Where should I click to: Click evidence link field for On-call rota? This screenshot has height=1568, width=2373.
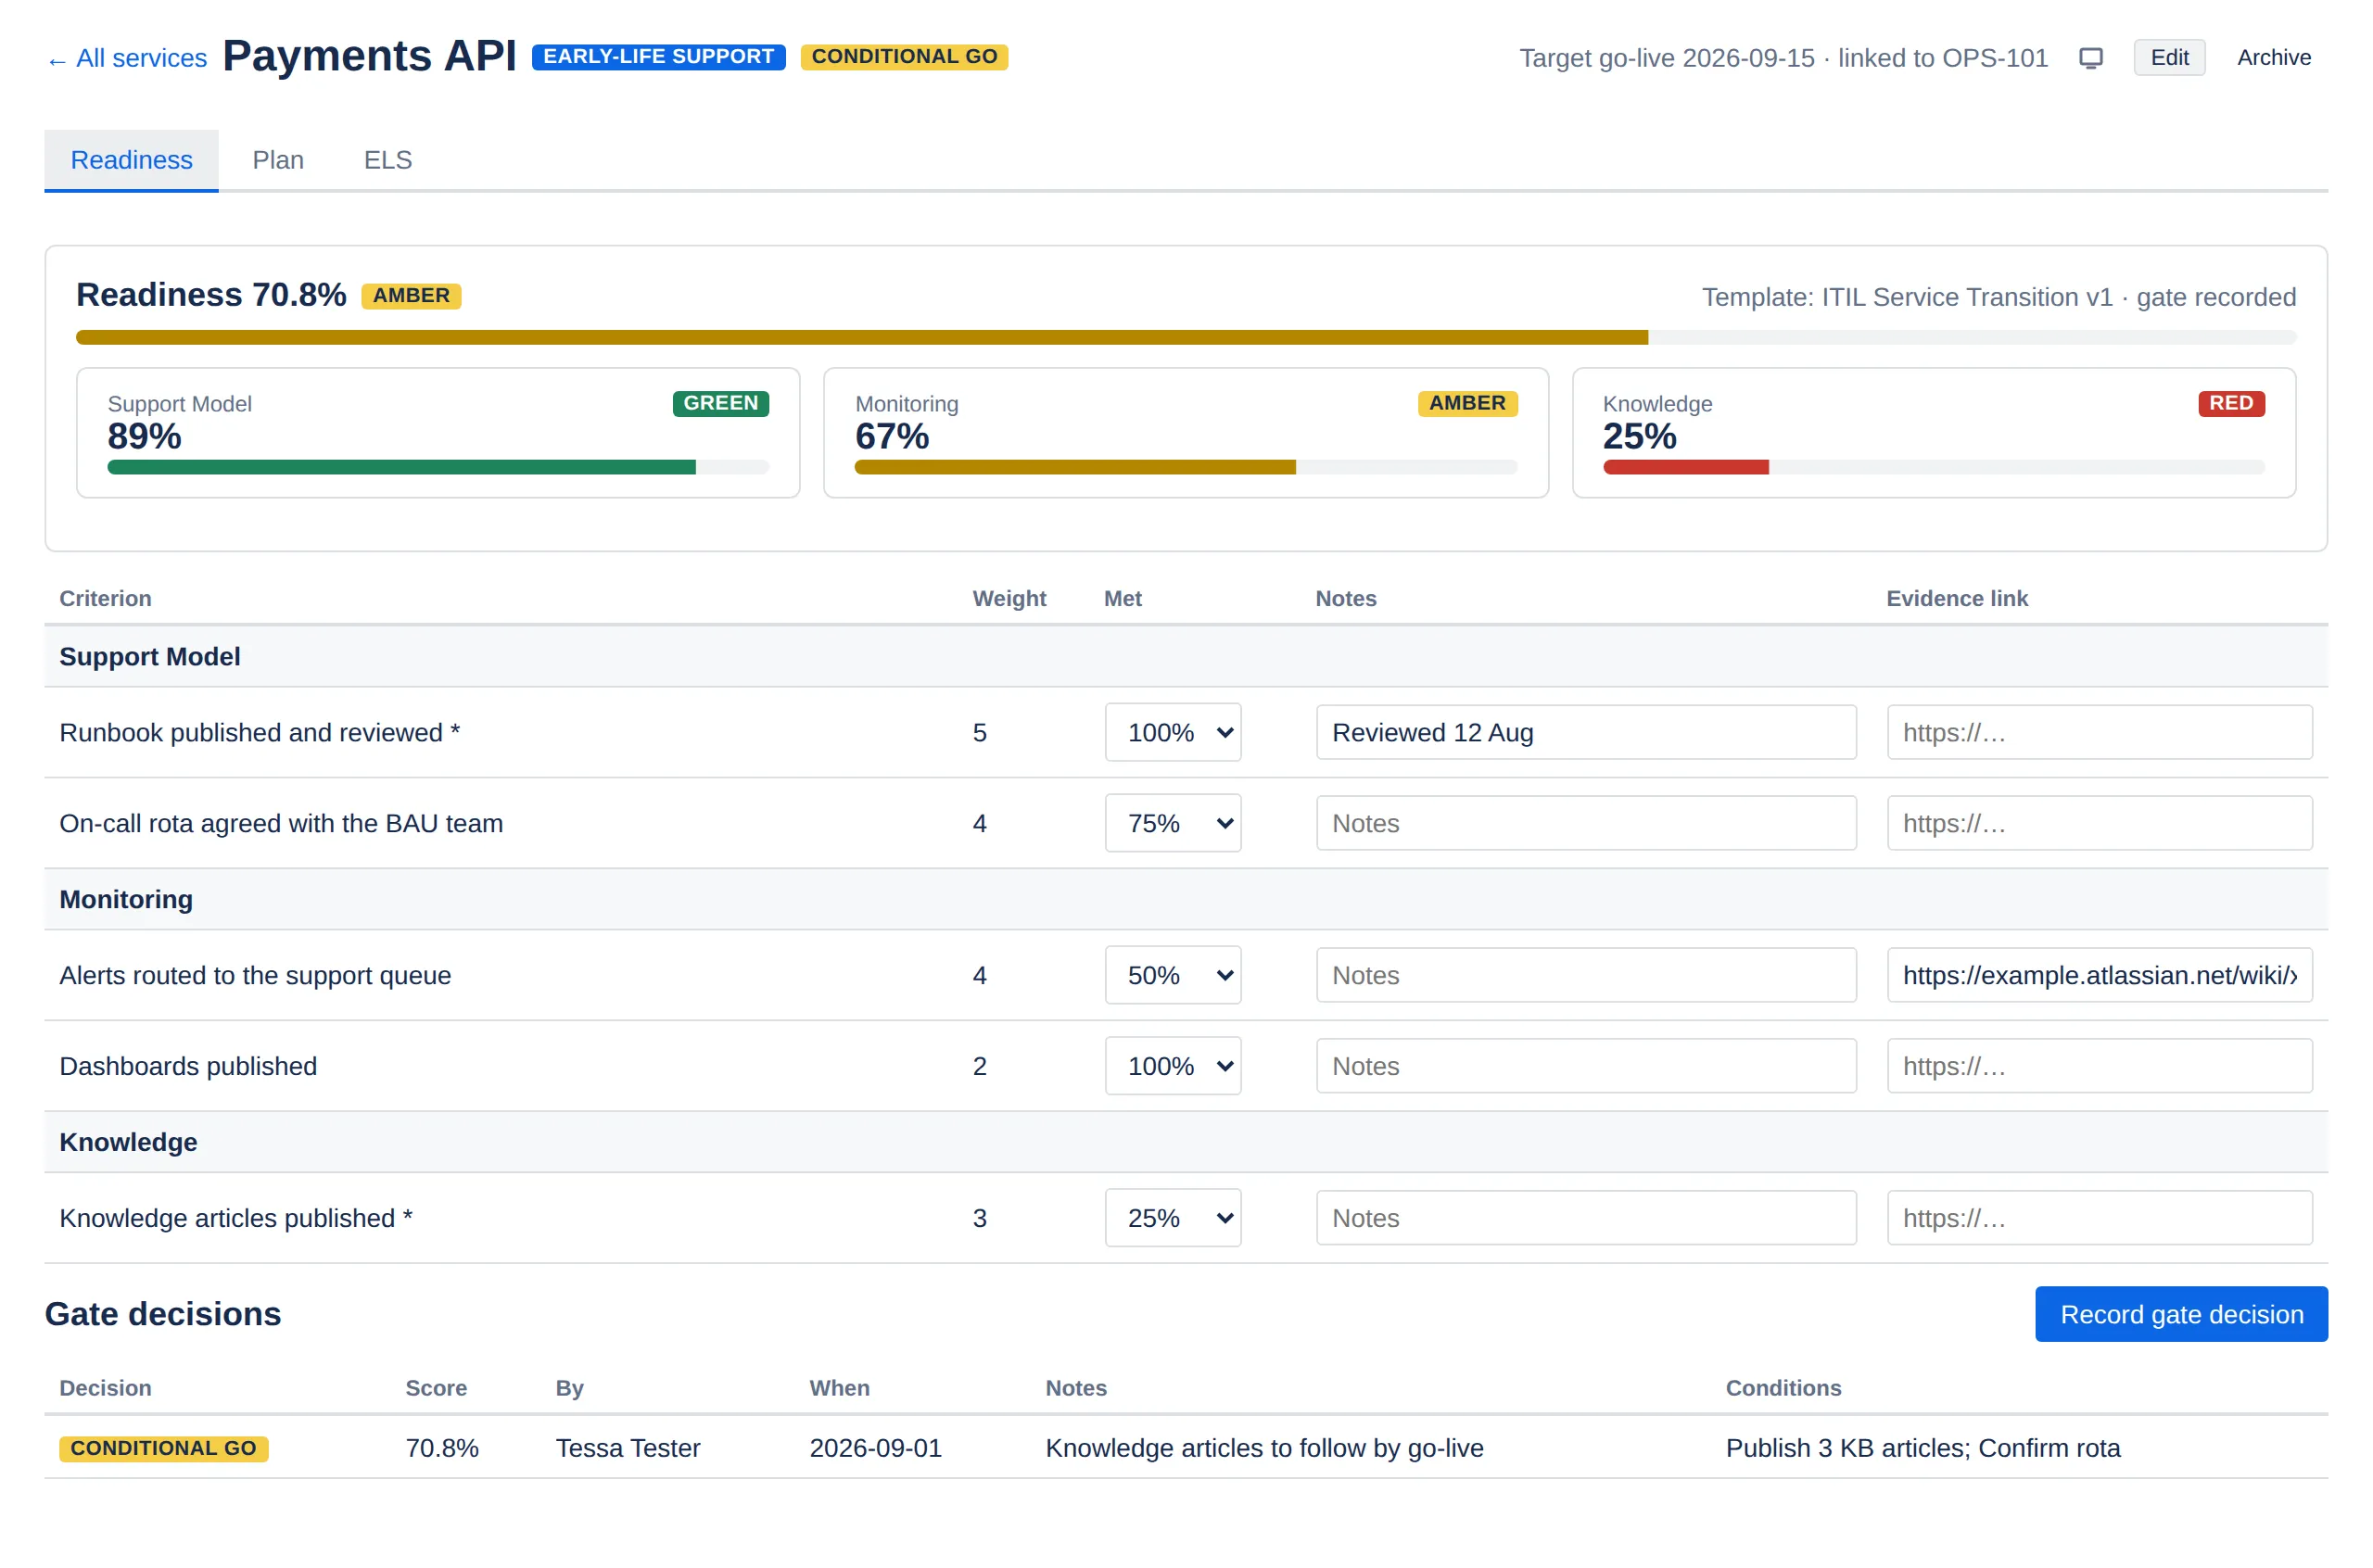(2099, 823)
